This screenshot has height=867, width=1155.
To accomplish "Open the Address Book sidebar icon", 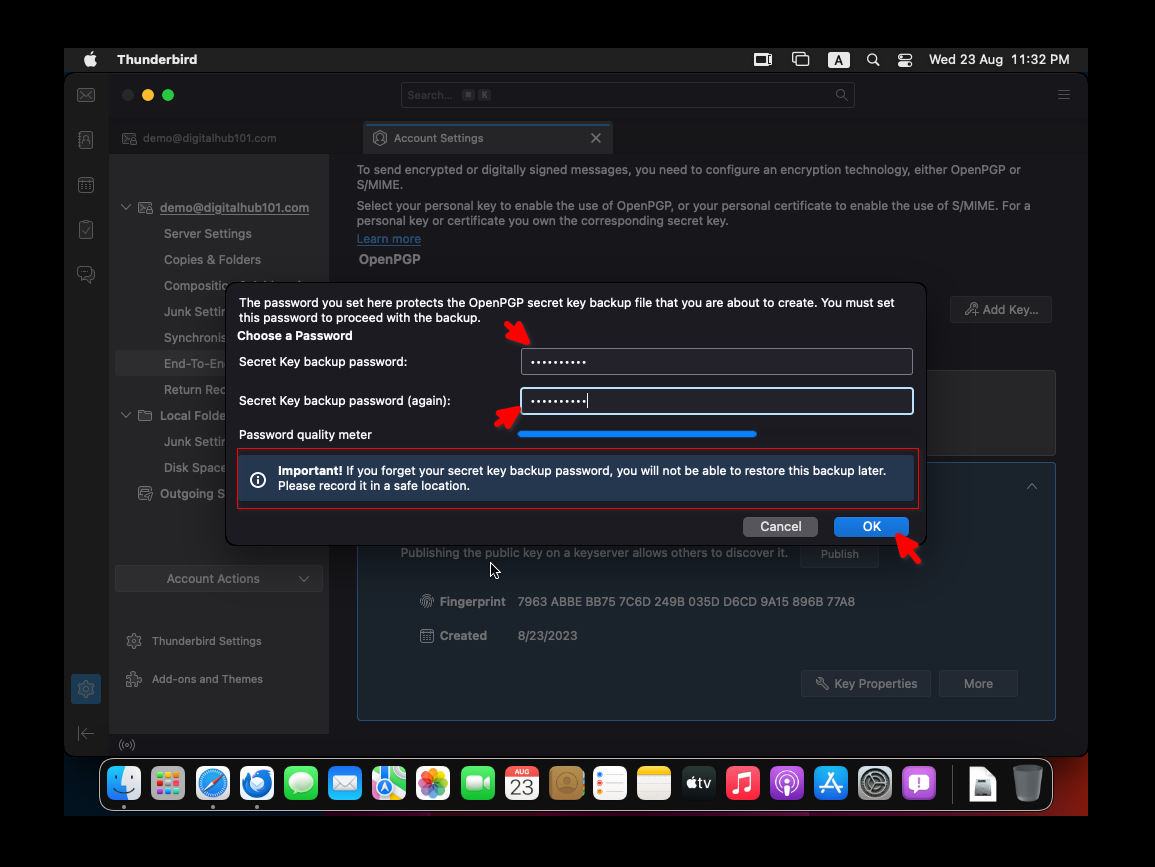I will 86,140.
